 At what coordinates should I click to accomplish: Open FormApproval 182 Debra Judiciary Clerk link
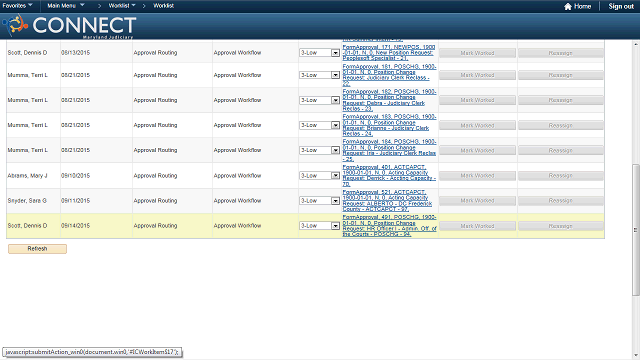coord(389,100)
